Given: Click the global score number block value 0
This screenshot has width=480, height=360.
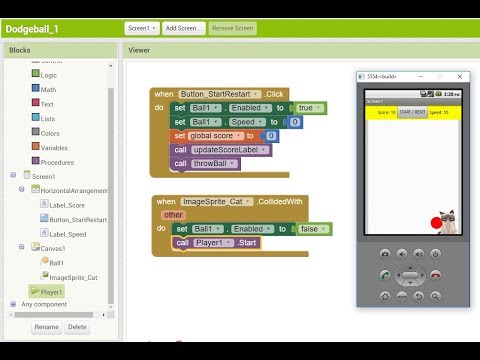Looking at the screenshot, I should [271, 136].
